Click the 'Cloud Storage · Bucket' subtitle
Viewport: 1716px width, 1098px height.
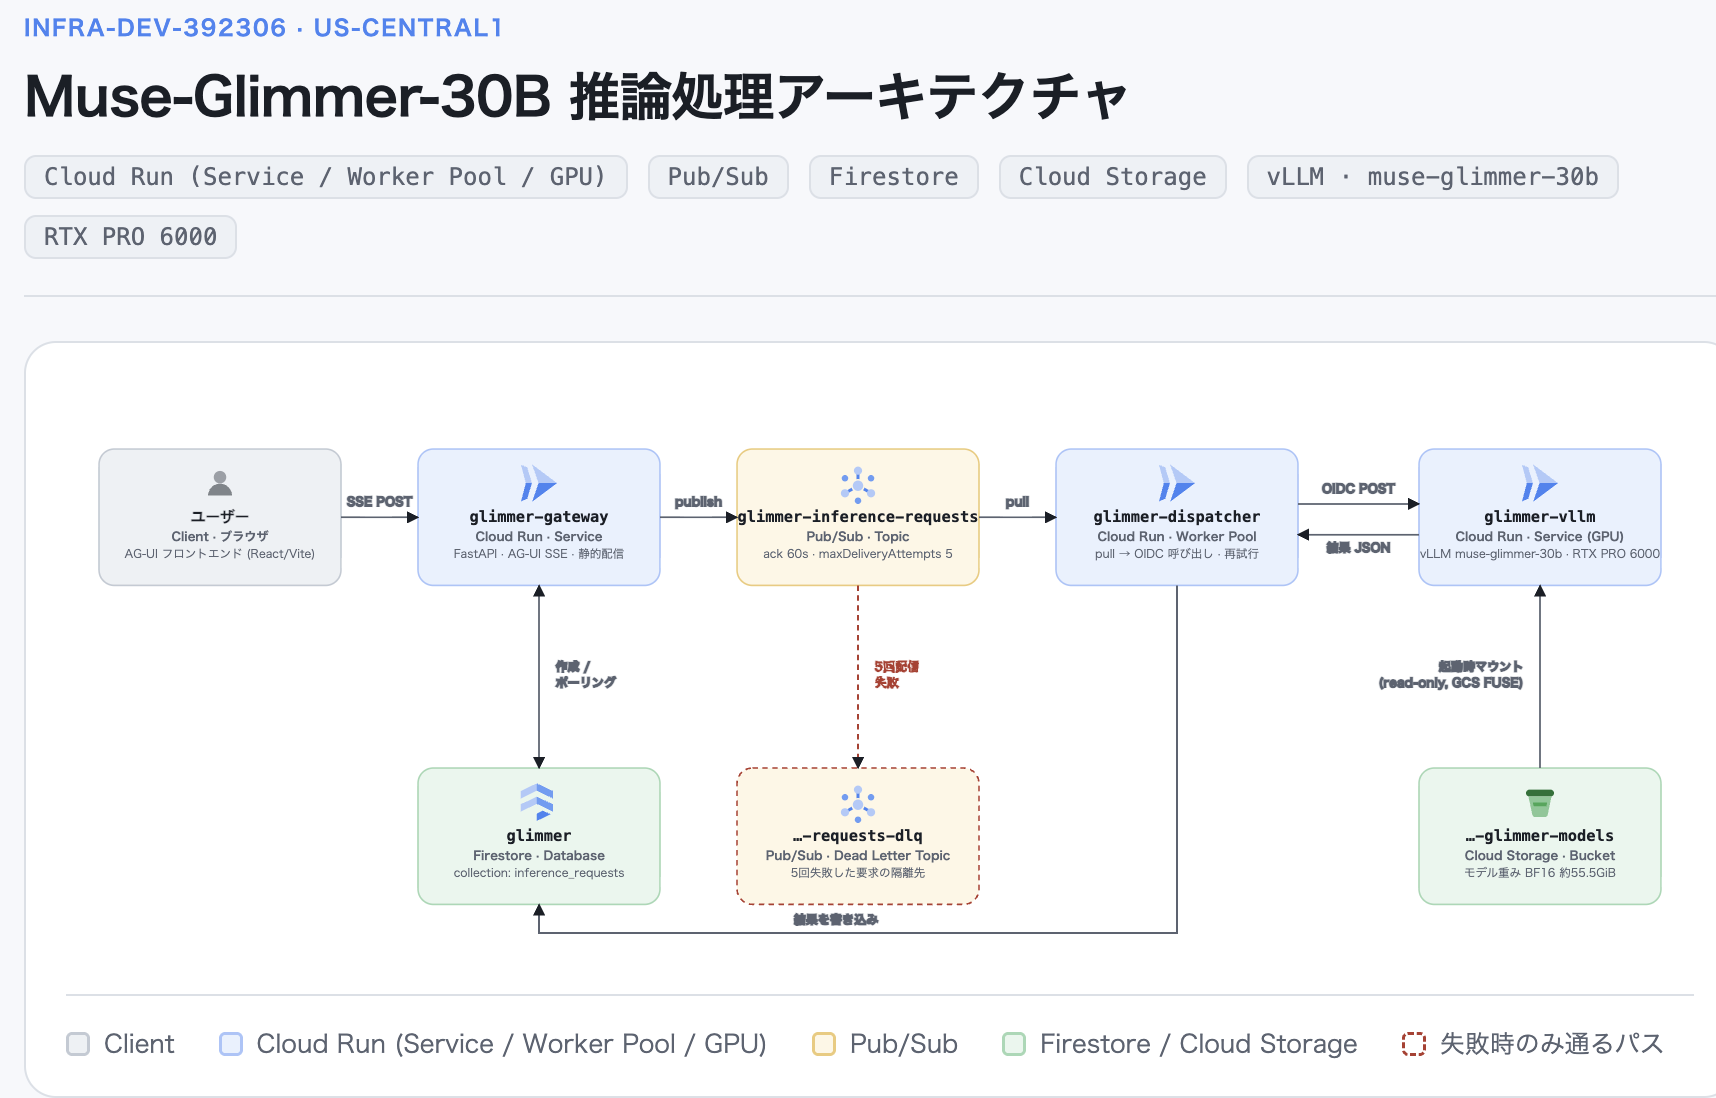point(1540,856)
